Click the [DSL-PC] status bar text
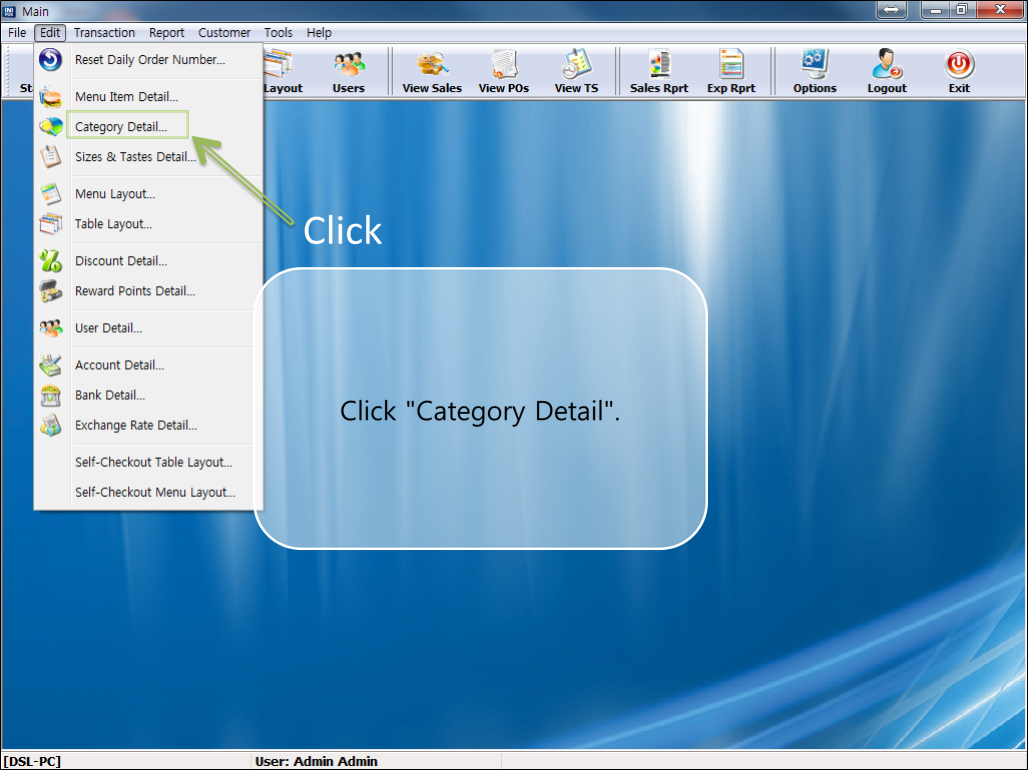The width and height of the screenshot is (1028, 770). (x=32, y=761)
